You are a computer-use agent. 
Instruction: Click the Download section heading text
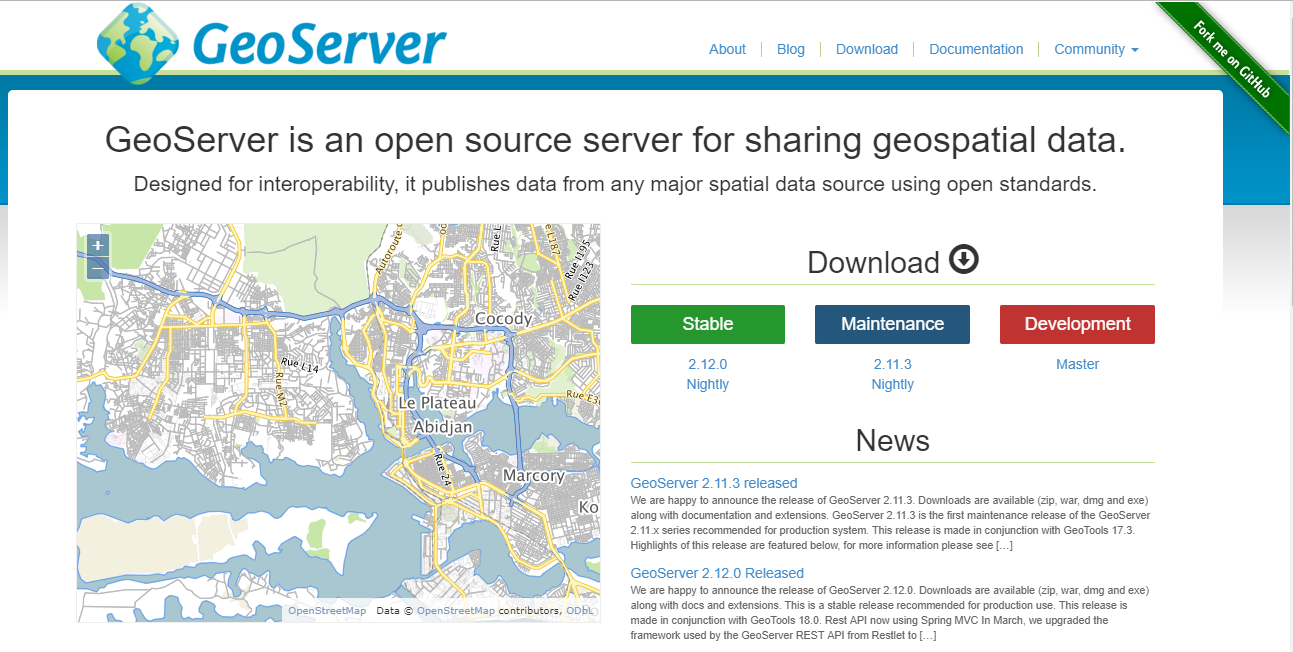[x=873, y=262]
